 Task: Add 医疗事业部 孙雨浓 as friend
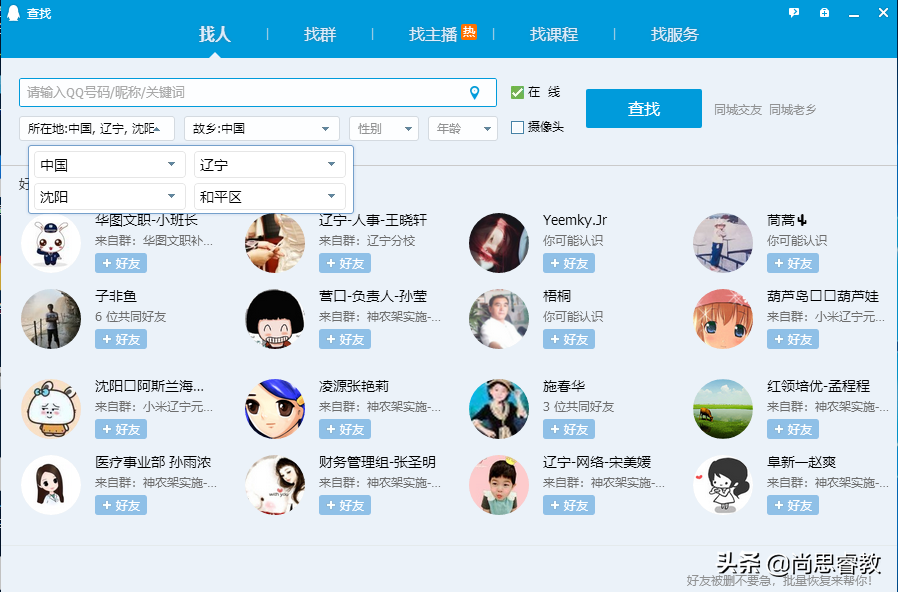pos(121,506)
